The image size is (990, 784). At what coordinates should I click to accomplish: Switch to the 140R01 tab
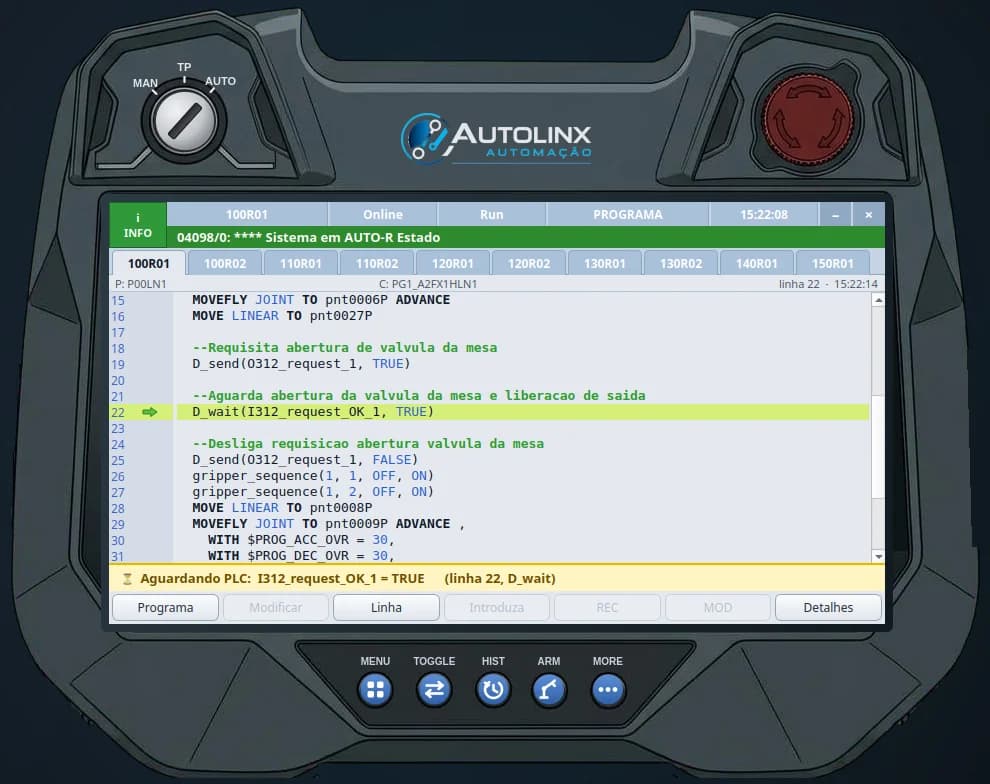tap(756, 263)
